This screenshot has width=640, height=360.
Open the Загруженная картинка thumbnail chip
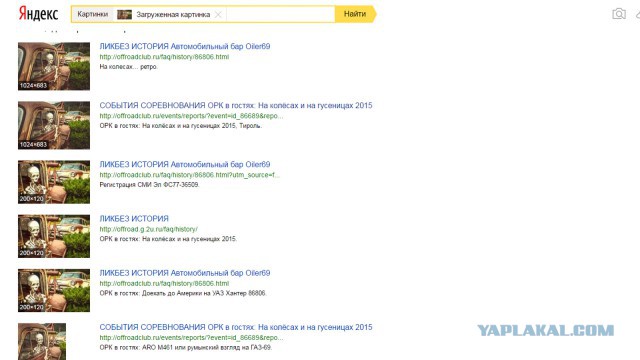point(124,15)
